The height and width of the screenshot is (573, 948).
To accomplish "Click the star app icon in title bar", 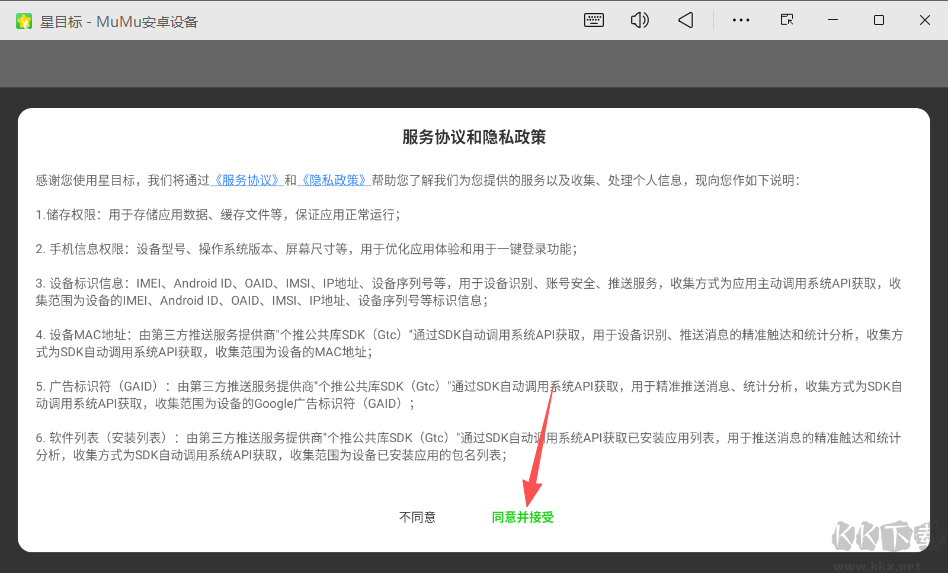I will pyautogui.click(x=24, y=21).
